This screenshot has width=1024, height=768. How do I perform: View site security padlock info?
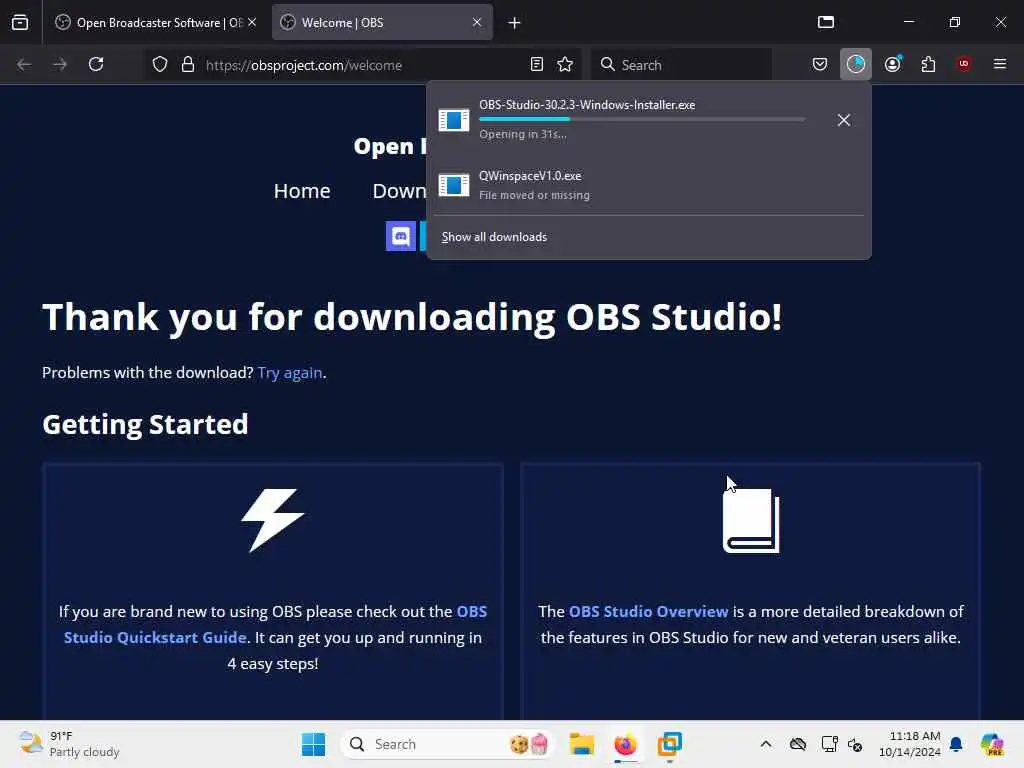pyautogui.click(x=188, y=64)
